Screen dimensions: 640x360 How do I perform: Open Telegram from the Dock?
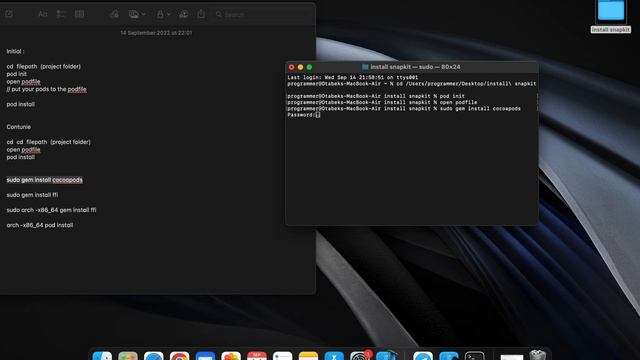tap(423, 356)
